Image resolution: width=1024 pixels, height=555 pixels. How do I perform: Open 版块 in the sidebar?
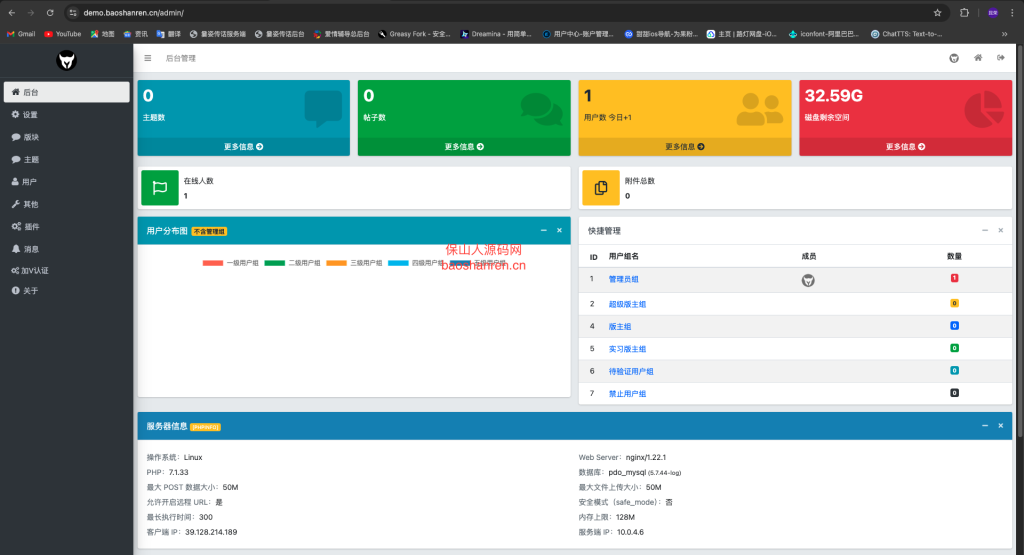click(x=67, y=137)
